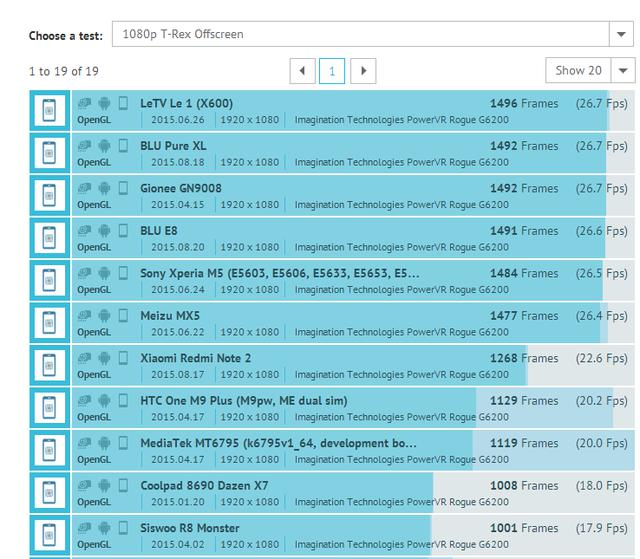640x559 pixels.
Task: Click the BLU Pure XL phone thumbnail
Action: point(49,153)
